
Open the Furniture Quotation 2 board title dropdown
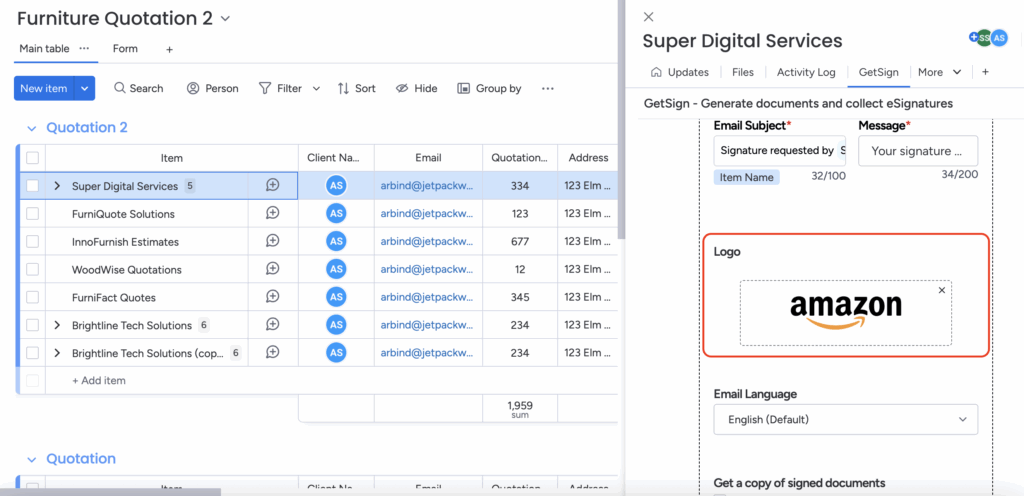click(225, 19)
